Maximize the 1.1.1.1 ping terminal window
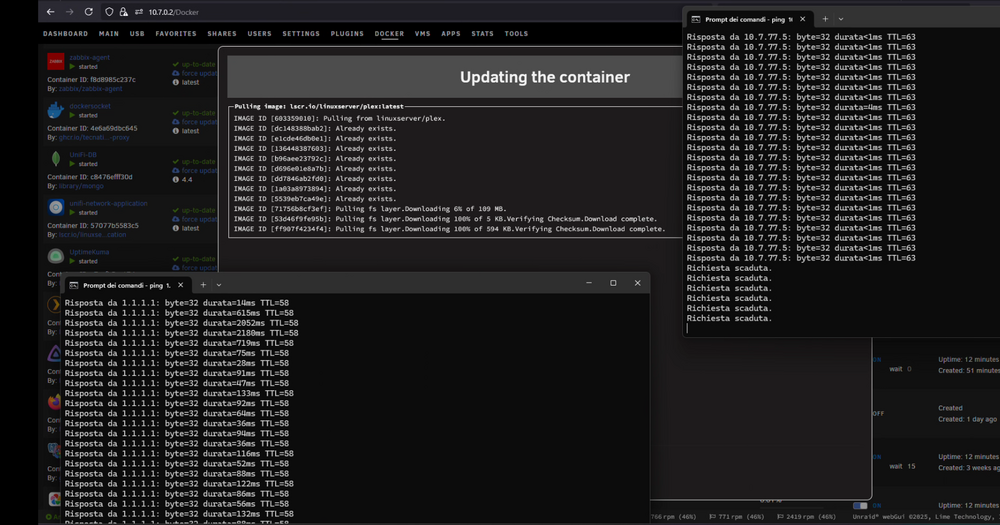 click(x=613, y=283)
